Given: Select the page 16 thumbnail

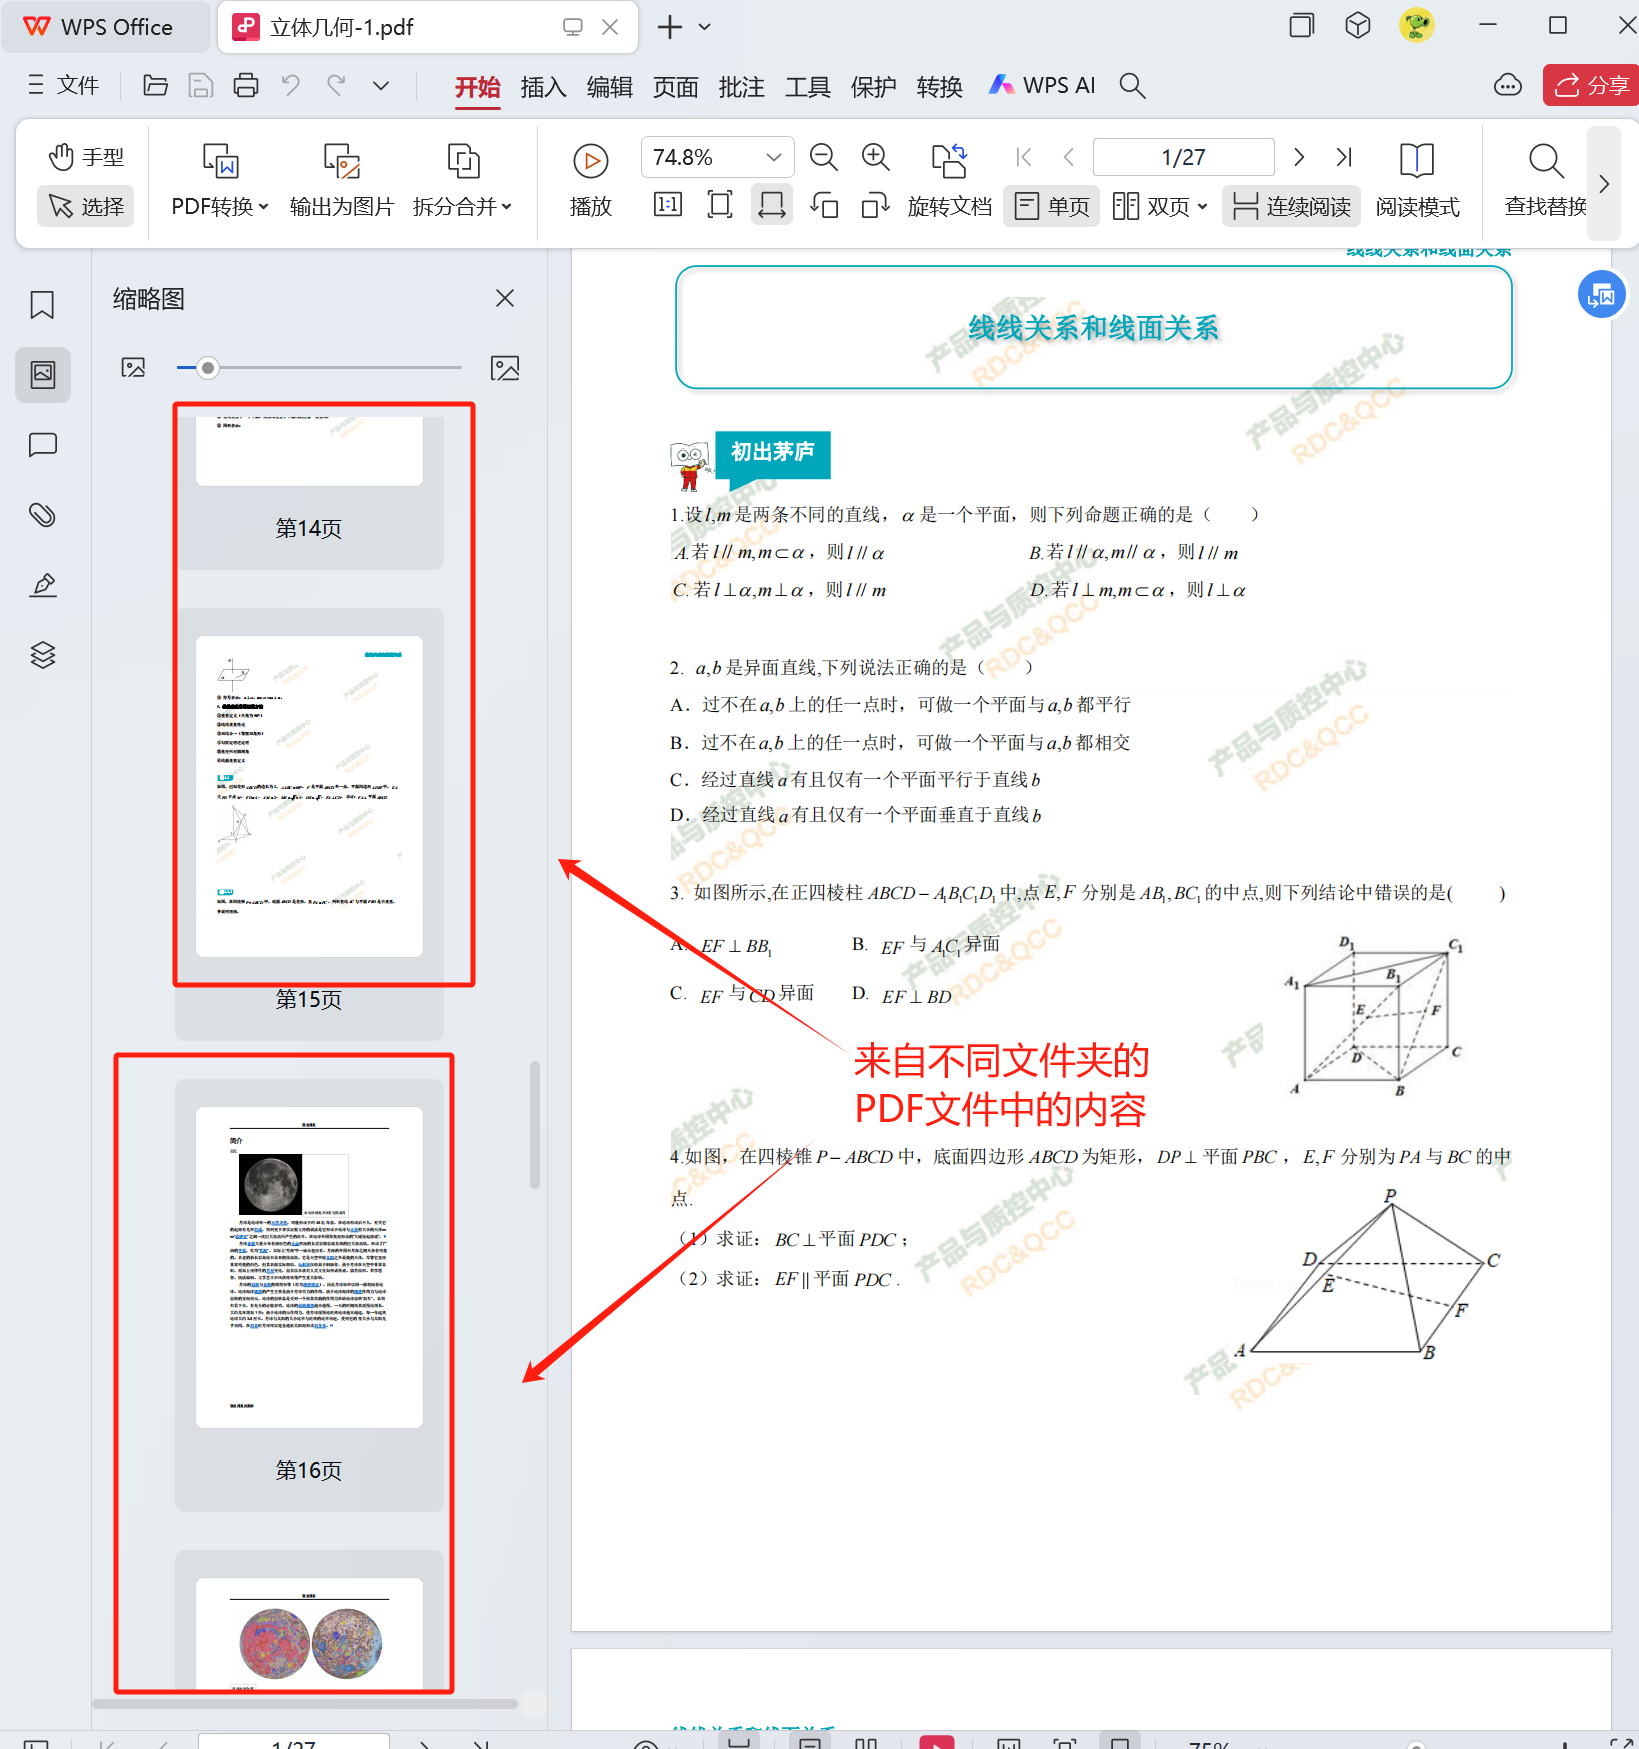Looking at the screenshot, I should click(x=309, y=1267).
